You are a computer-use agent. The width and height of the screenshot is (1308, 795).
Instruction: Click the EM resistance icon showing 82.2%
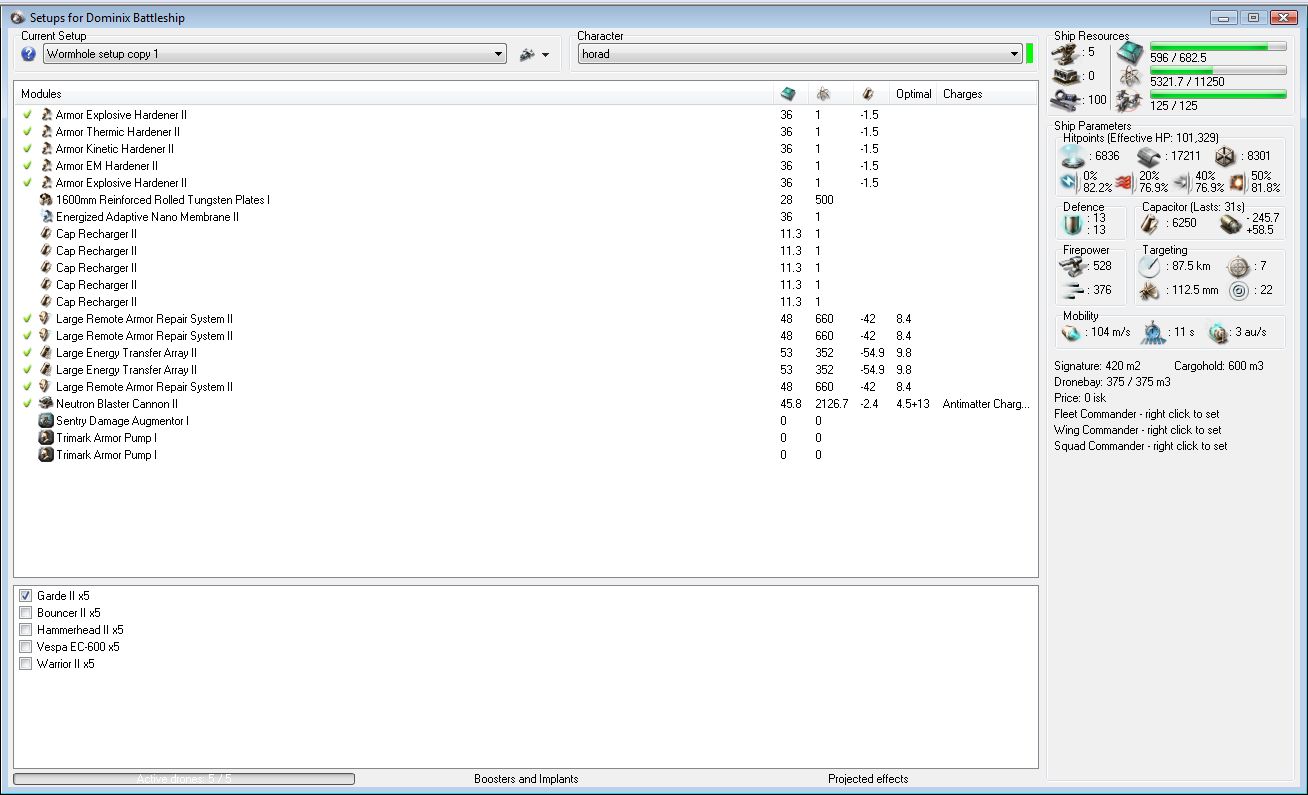(1068, 182)
